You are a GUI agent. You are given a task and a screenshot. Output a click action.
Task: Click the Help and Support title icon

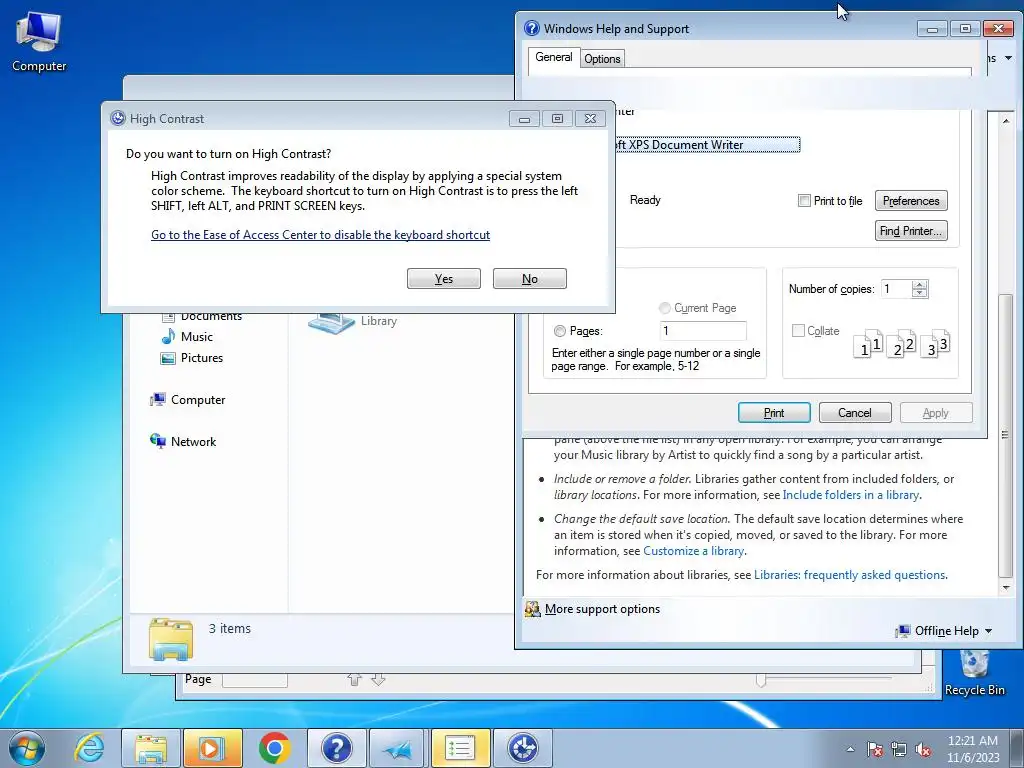(x=532, y=28)
